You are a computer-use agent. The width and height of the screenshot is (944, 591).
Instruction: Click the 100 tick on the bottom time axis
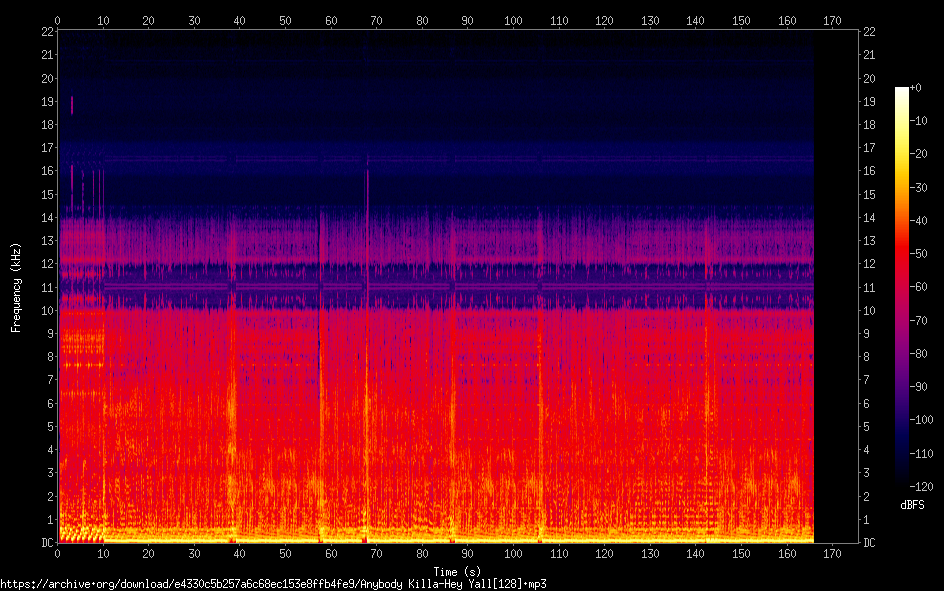[x=513, y=553]
